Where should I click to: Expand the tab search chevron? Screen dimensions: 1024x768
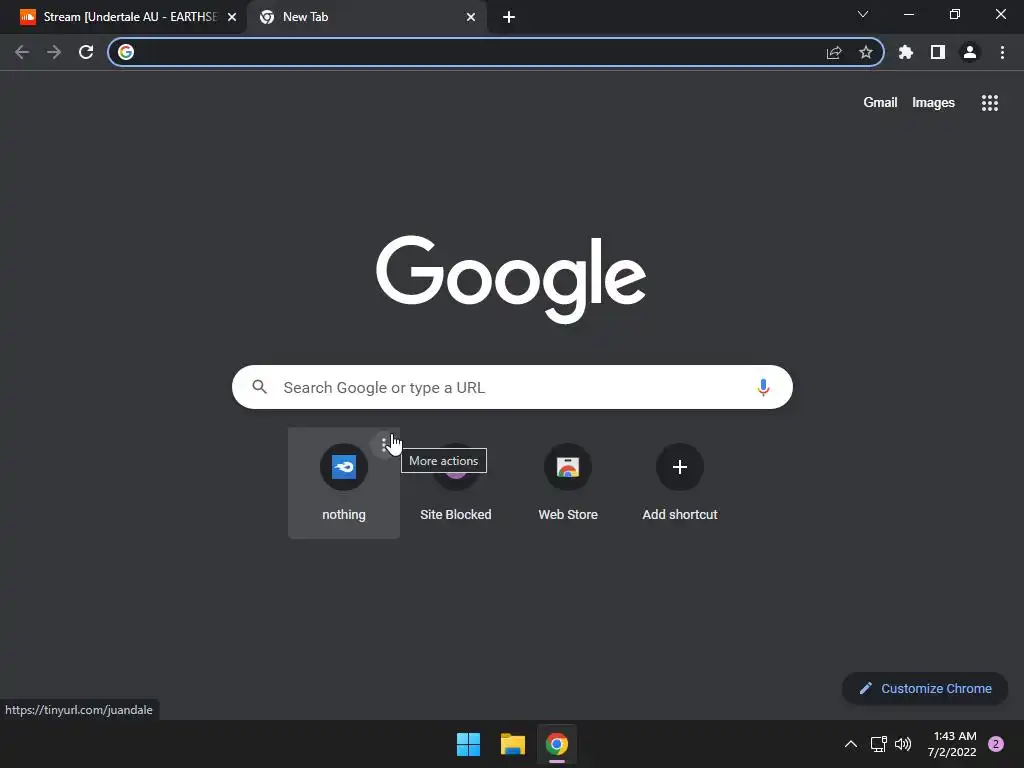coord(863,14)
